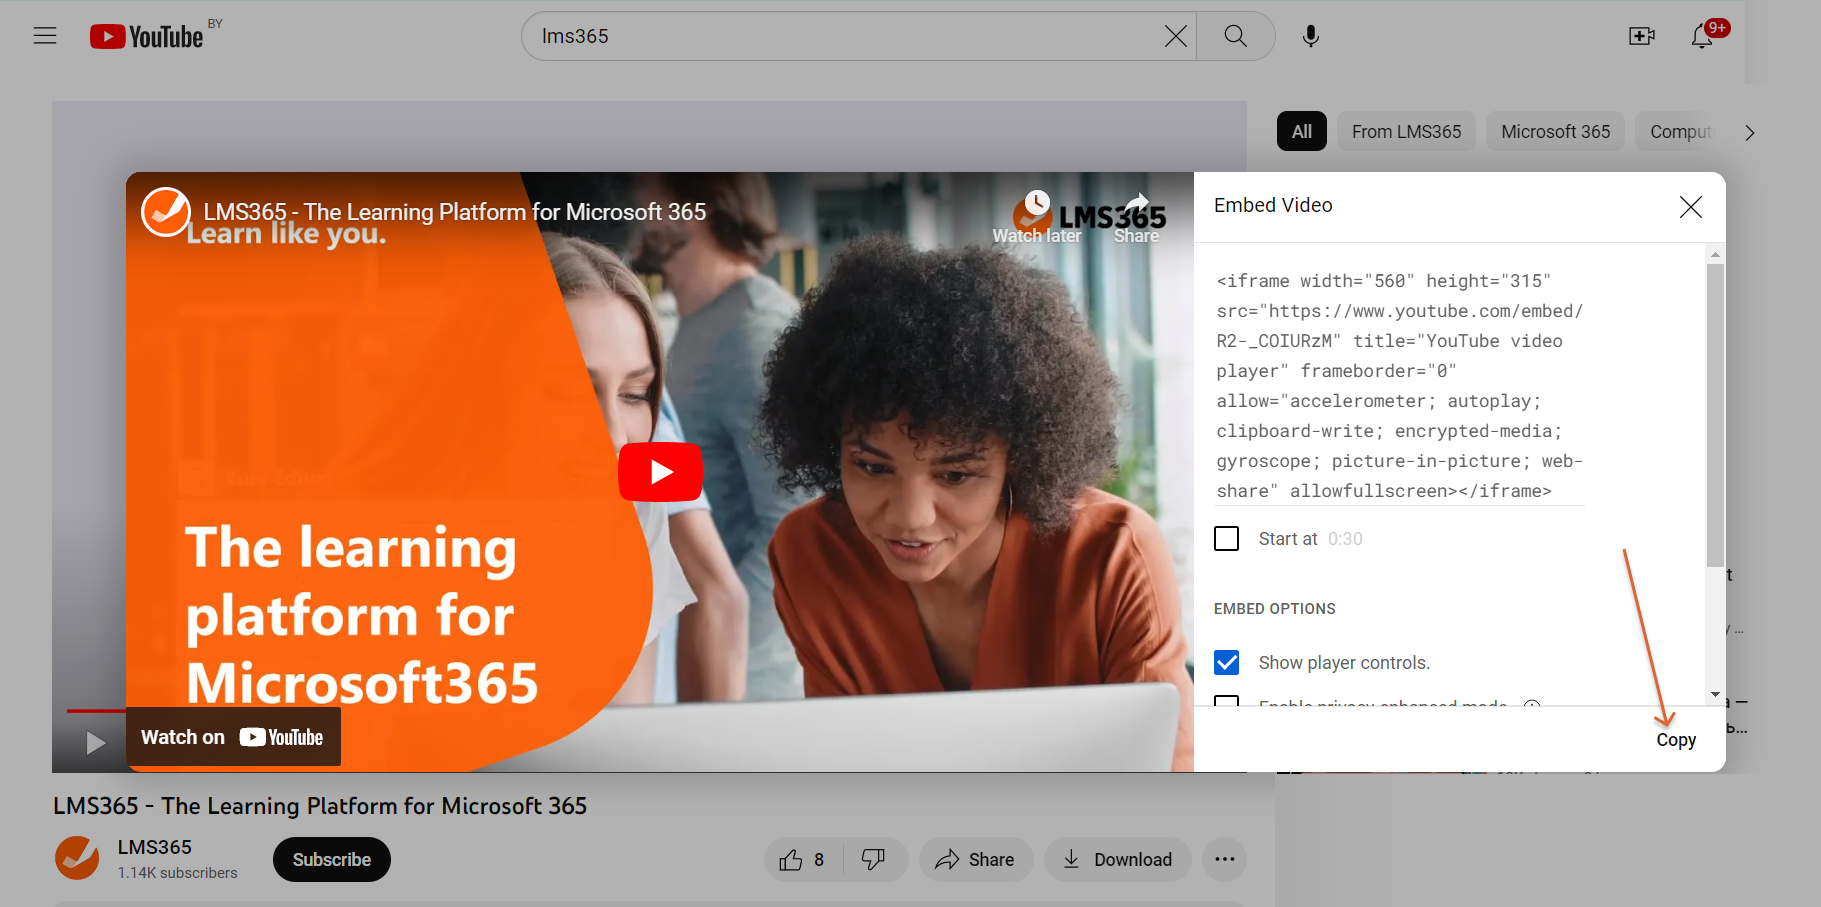The height and width of the screenshot is (907, 1821).
Task: Open the notifications bell
Action: [x=1702, y=37]
